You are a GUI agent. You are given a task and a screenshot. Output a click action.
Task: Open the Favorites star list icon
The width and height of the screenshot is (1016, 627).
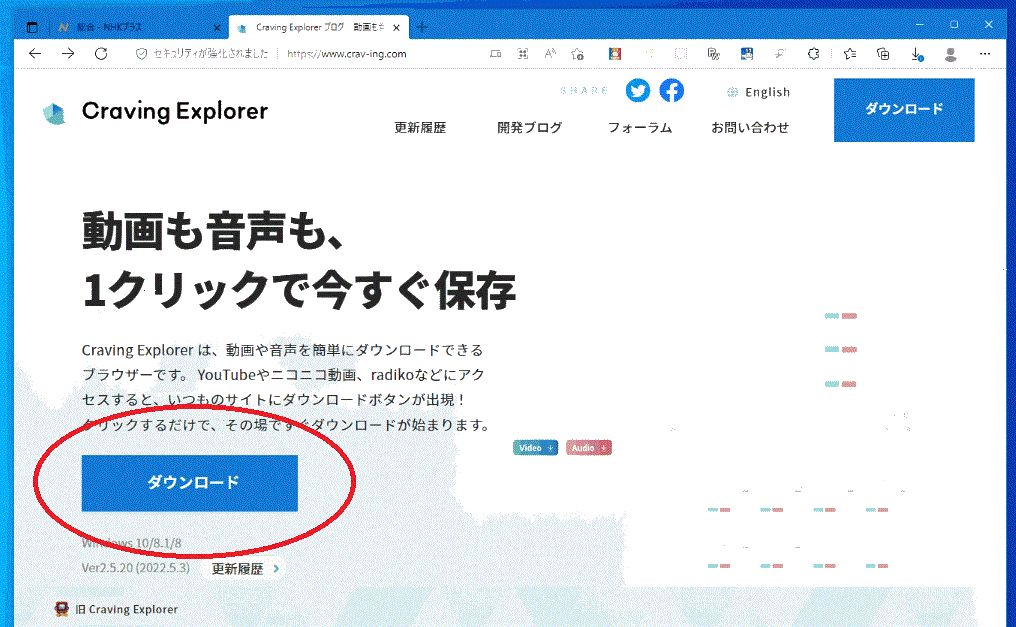coord(849,54)
